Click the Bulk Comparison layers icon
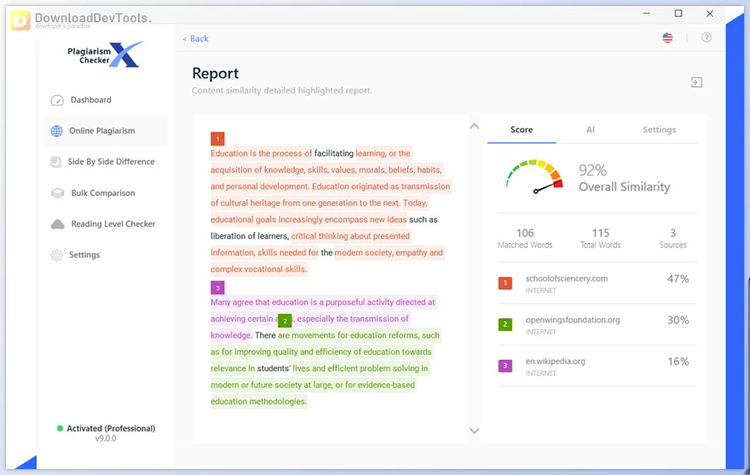The height and width of the screenshot is (475, 750). [x=57, y=193]
